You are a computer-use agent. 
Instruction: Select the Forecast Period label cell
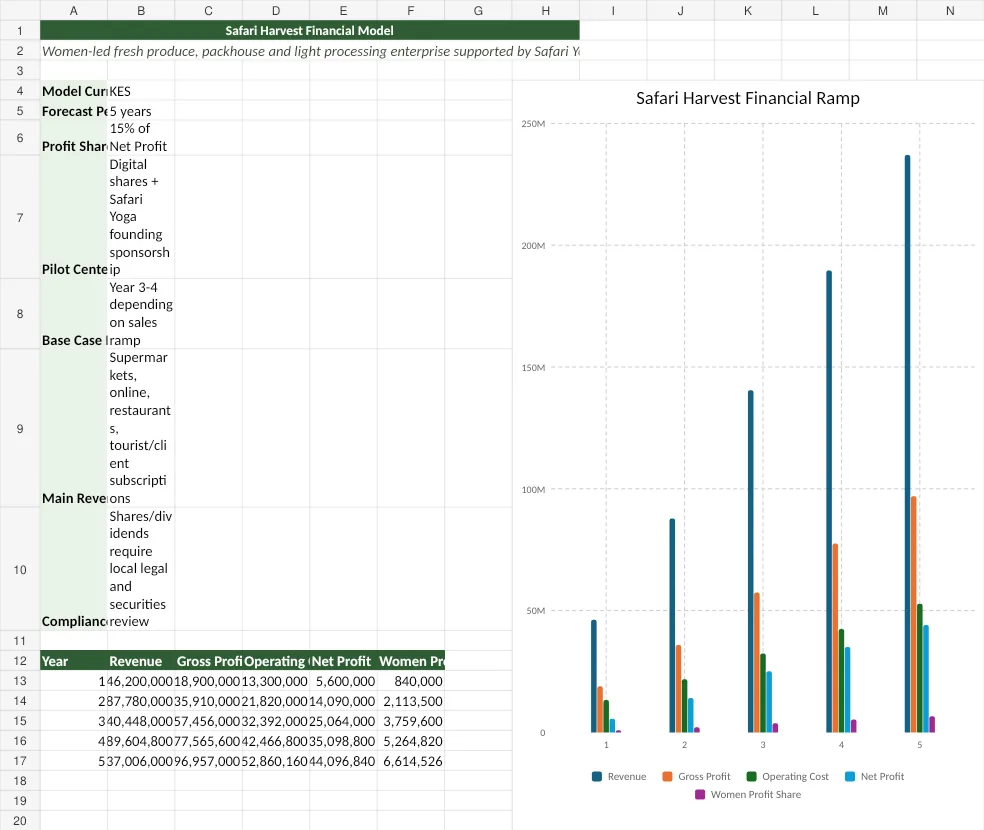[73, 111]
